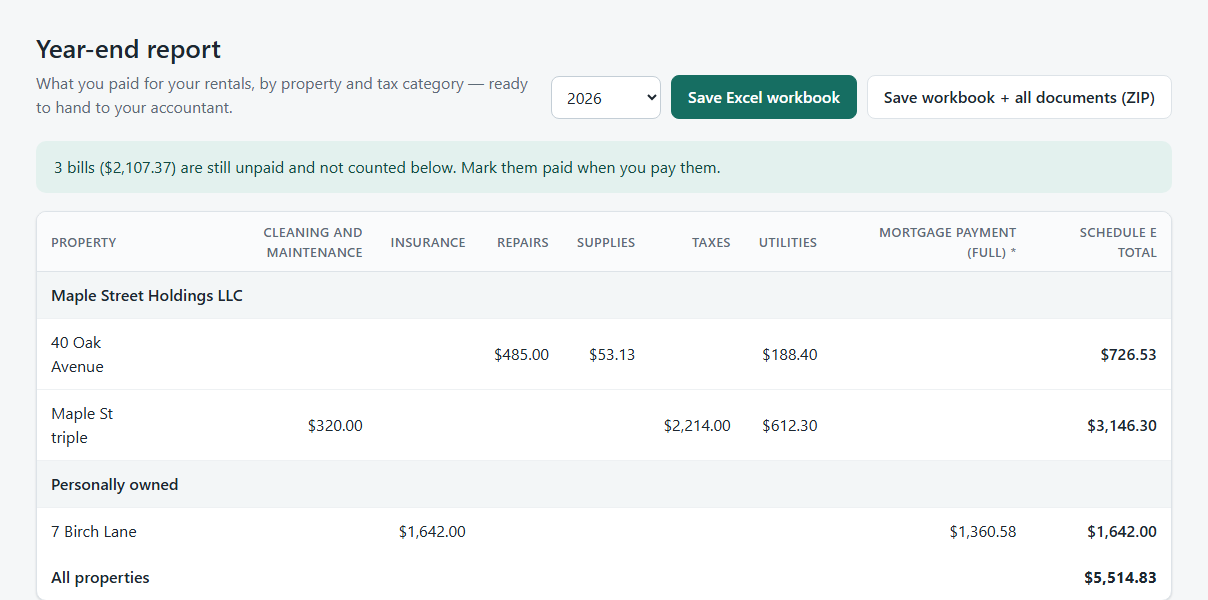
Task: Click the $53.13 supplies value
Action: point(612,354)
